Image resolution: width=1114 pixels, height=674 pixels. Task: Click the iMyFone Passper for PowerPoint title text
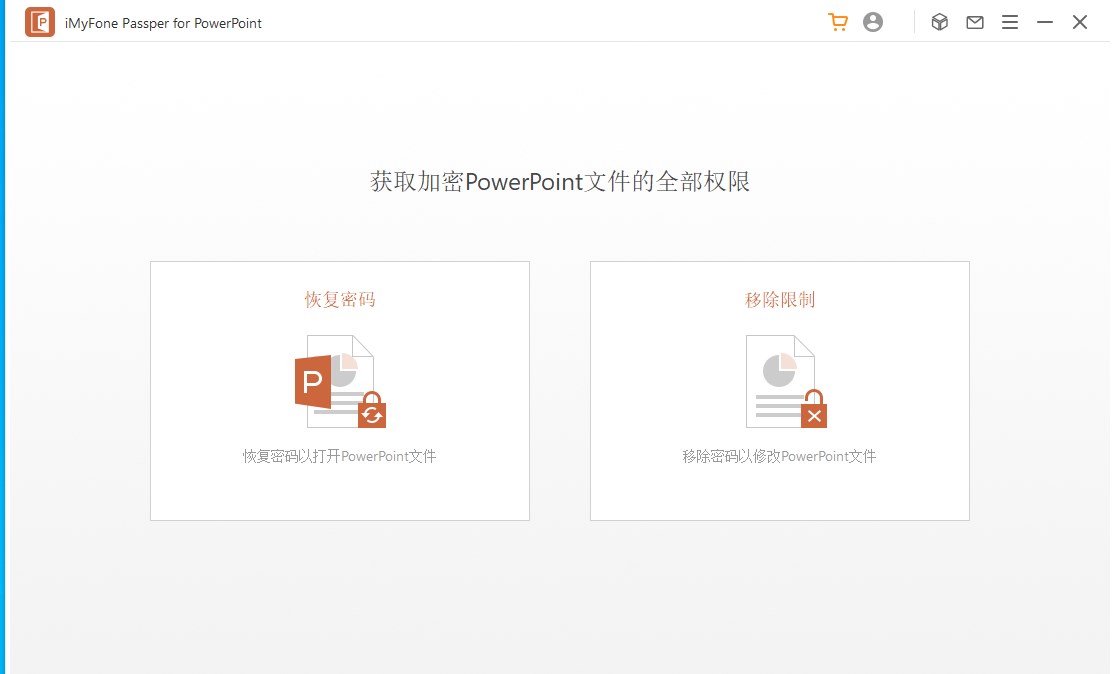(x=162, y=21)
